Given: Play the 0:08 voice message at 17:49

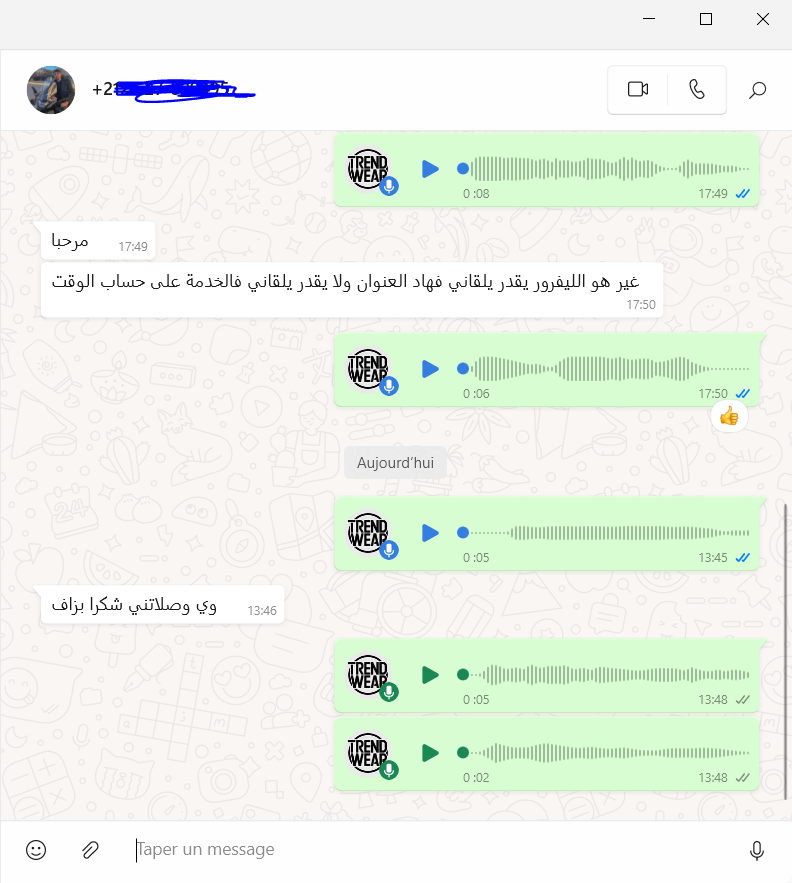Looking at the screenshot, I should (x=430, y=169).
